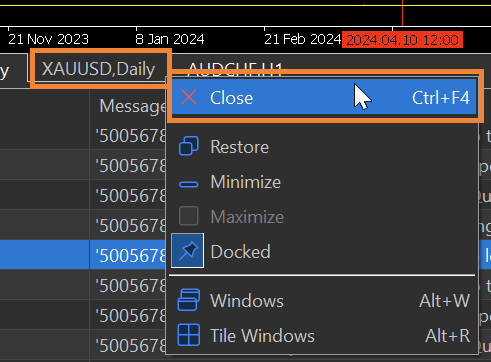Click the 8 Jan 2024 date label

(x=170, y=39)
